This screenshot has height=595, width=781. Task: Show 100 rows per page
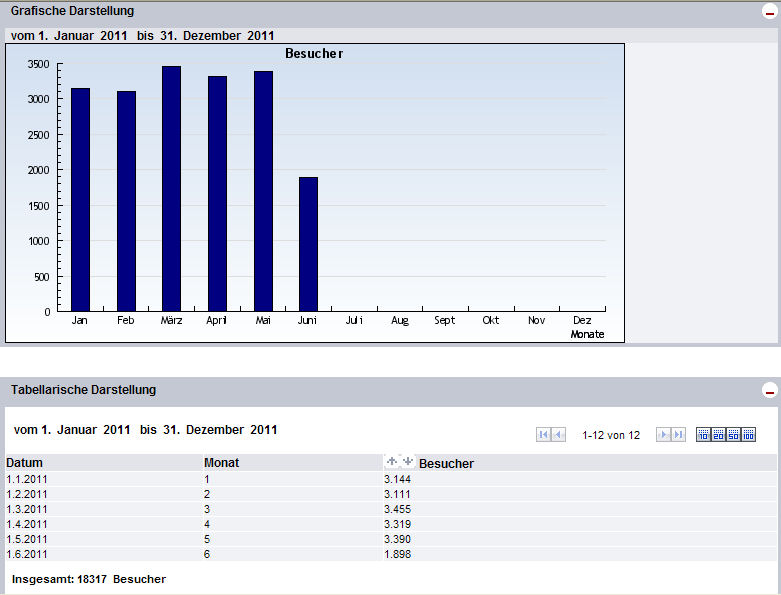tap(749, 435)
